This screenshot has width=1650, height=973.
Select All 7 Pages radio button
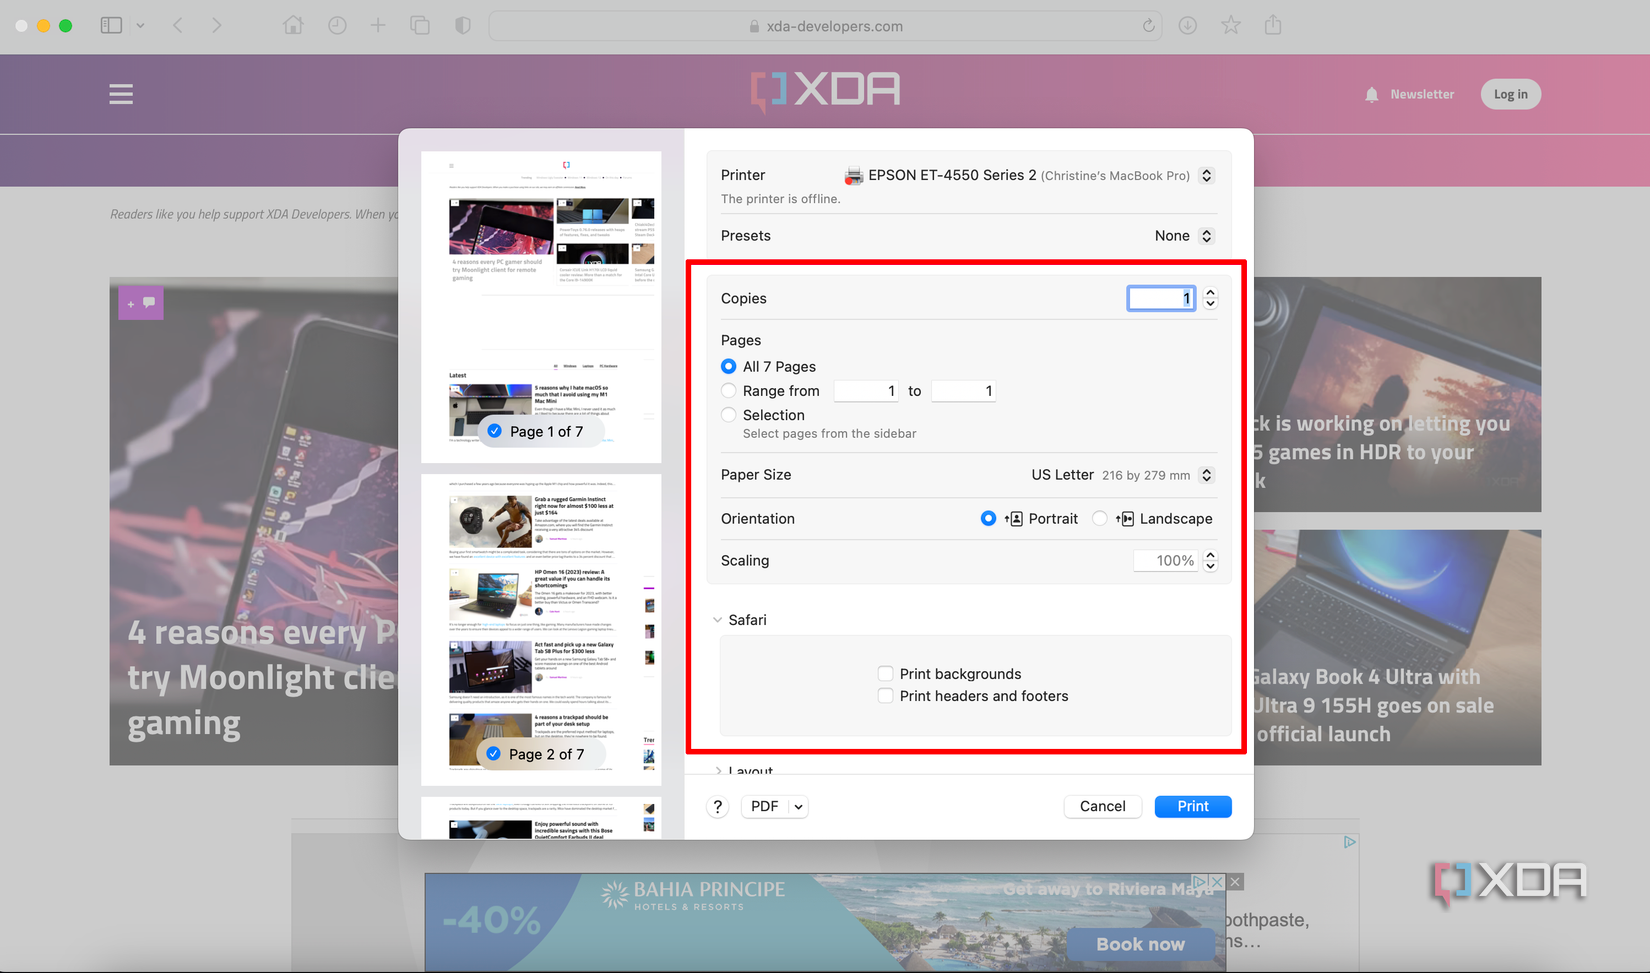click(729, 367)
